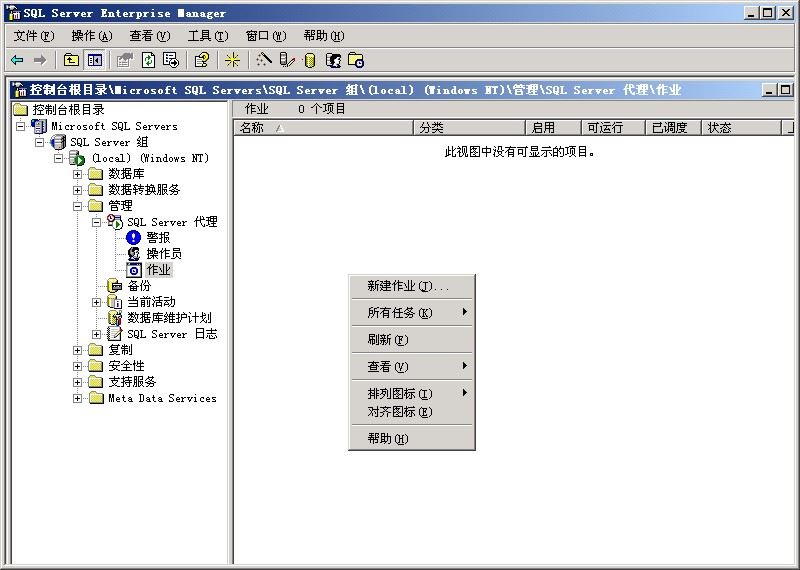
Task: Select the 数据库 tree folder label
Action: 126,174
